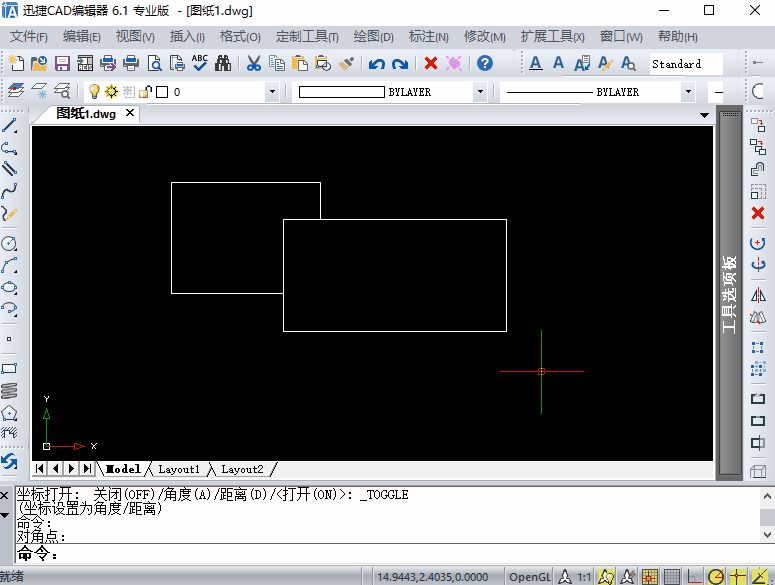This screenshot has width=775, height=585.
Task: Toggle annotation lightbulb icon in status bar
Action: tap(606, 577)
